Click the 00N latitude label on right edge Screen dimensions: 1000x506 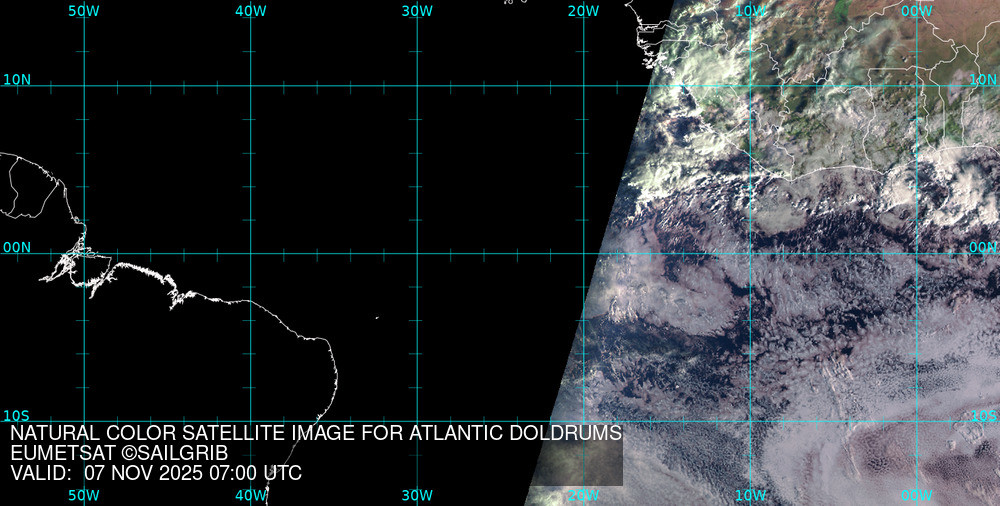983,247
